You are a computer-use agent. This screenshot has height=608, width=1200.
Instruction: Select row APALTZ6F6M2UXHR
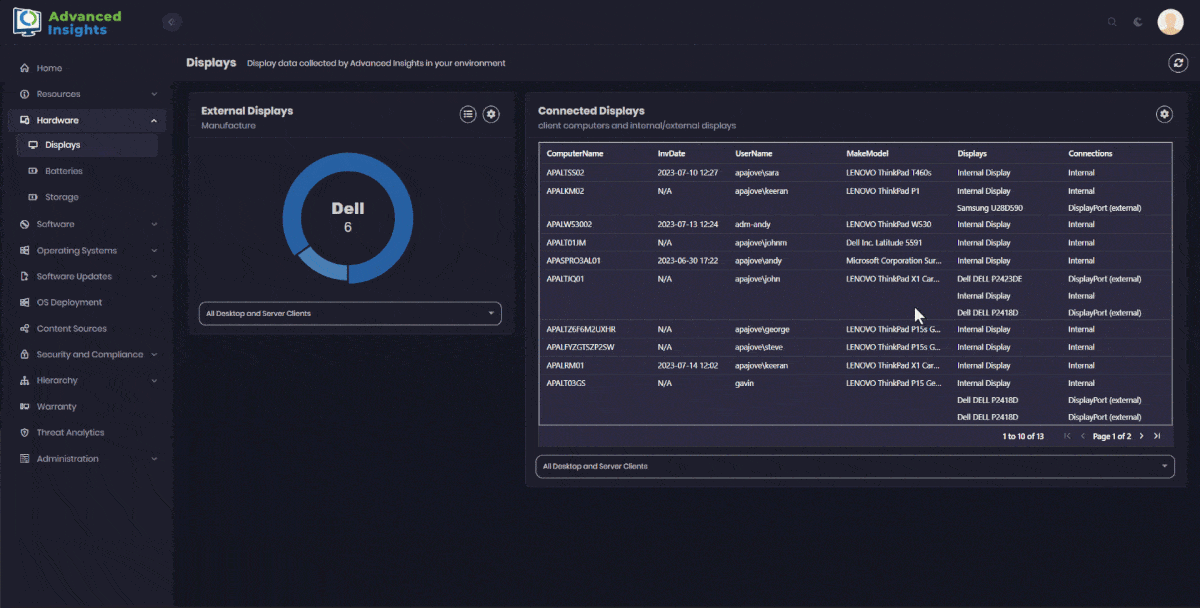click(855, 329)
